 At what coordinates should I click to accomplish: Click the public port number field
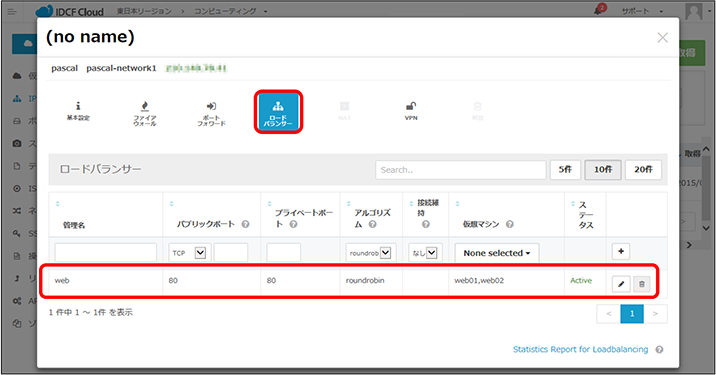point(231,253)
